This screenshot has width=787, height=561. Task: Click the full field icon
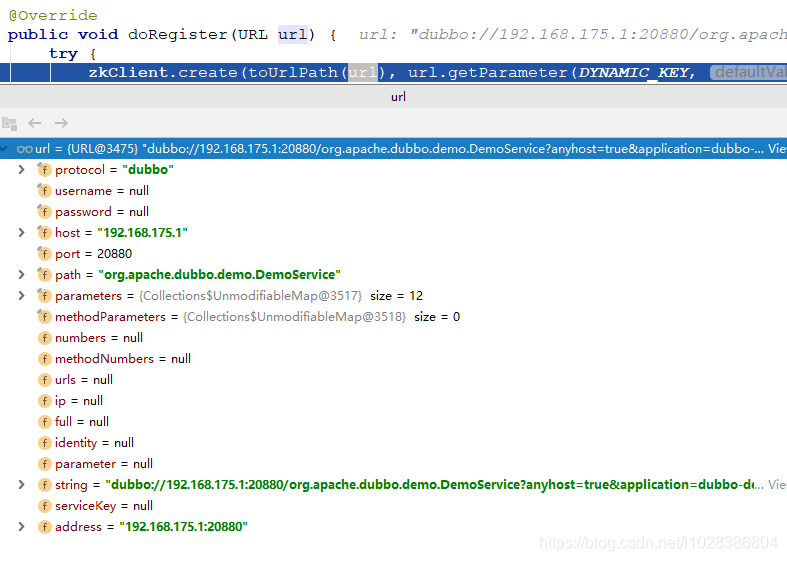click(44, 422)
